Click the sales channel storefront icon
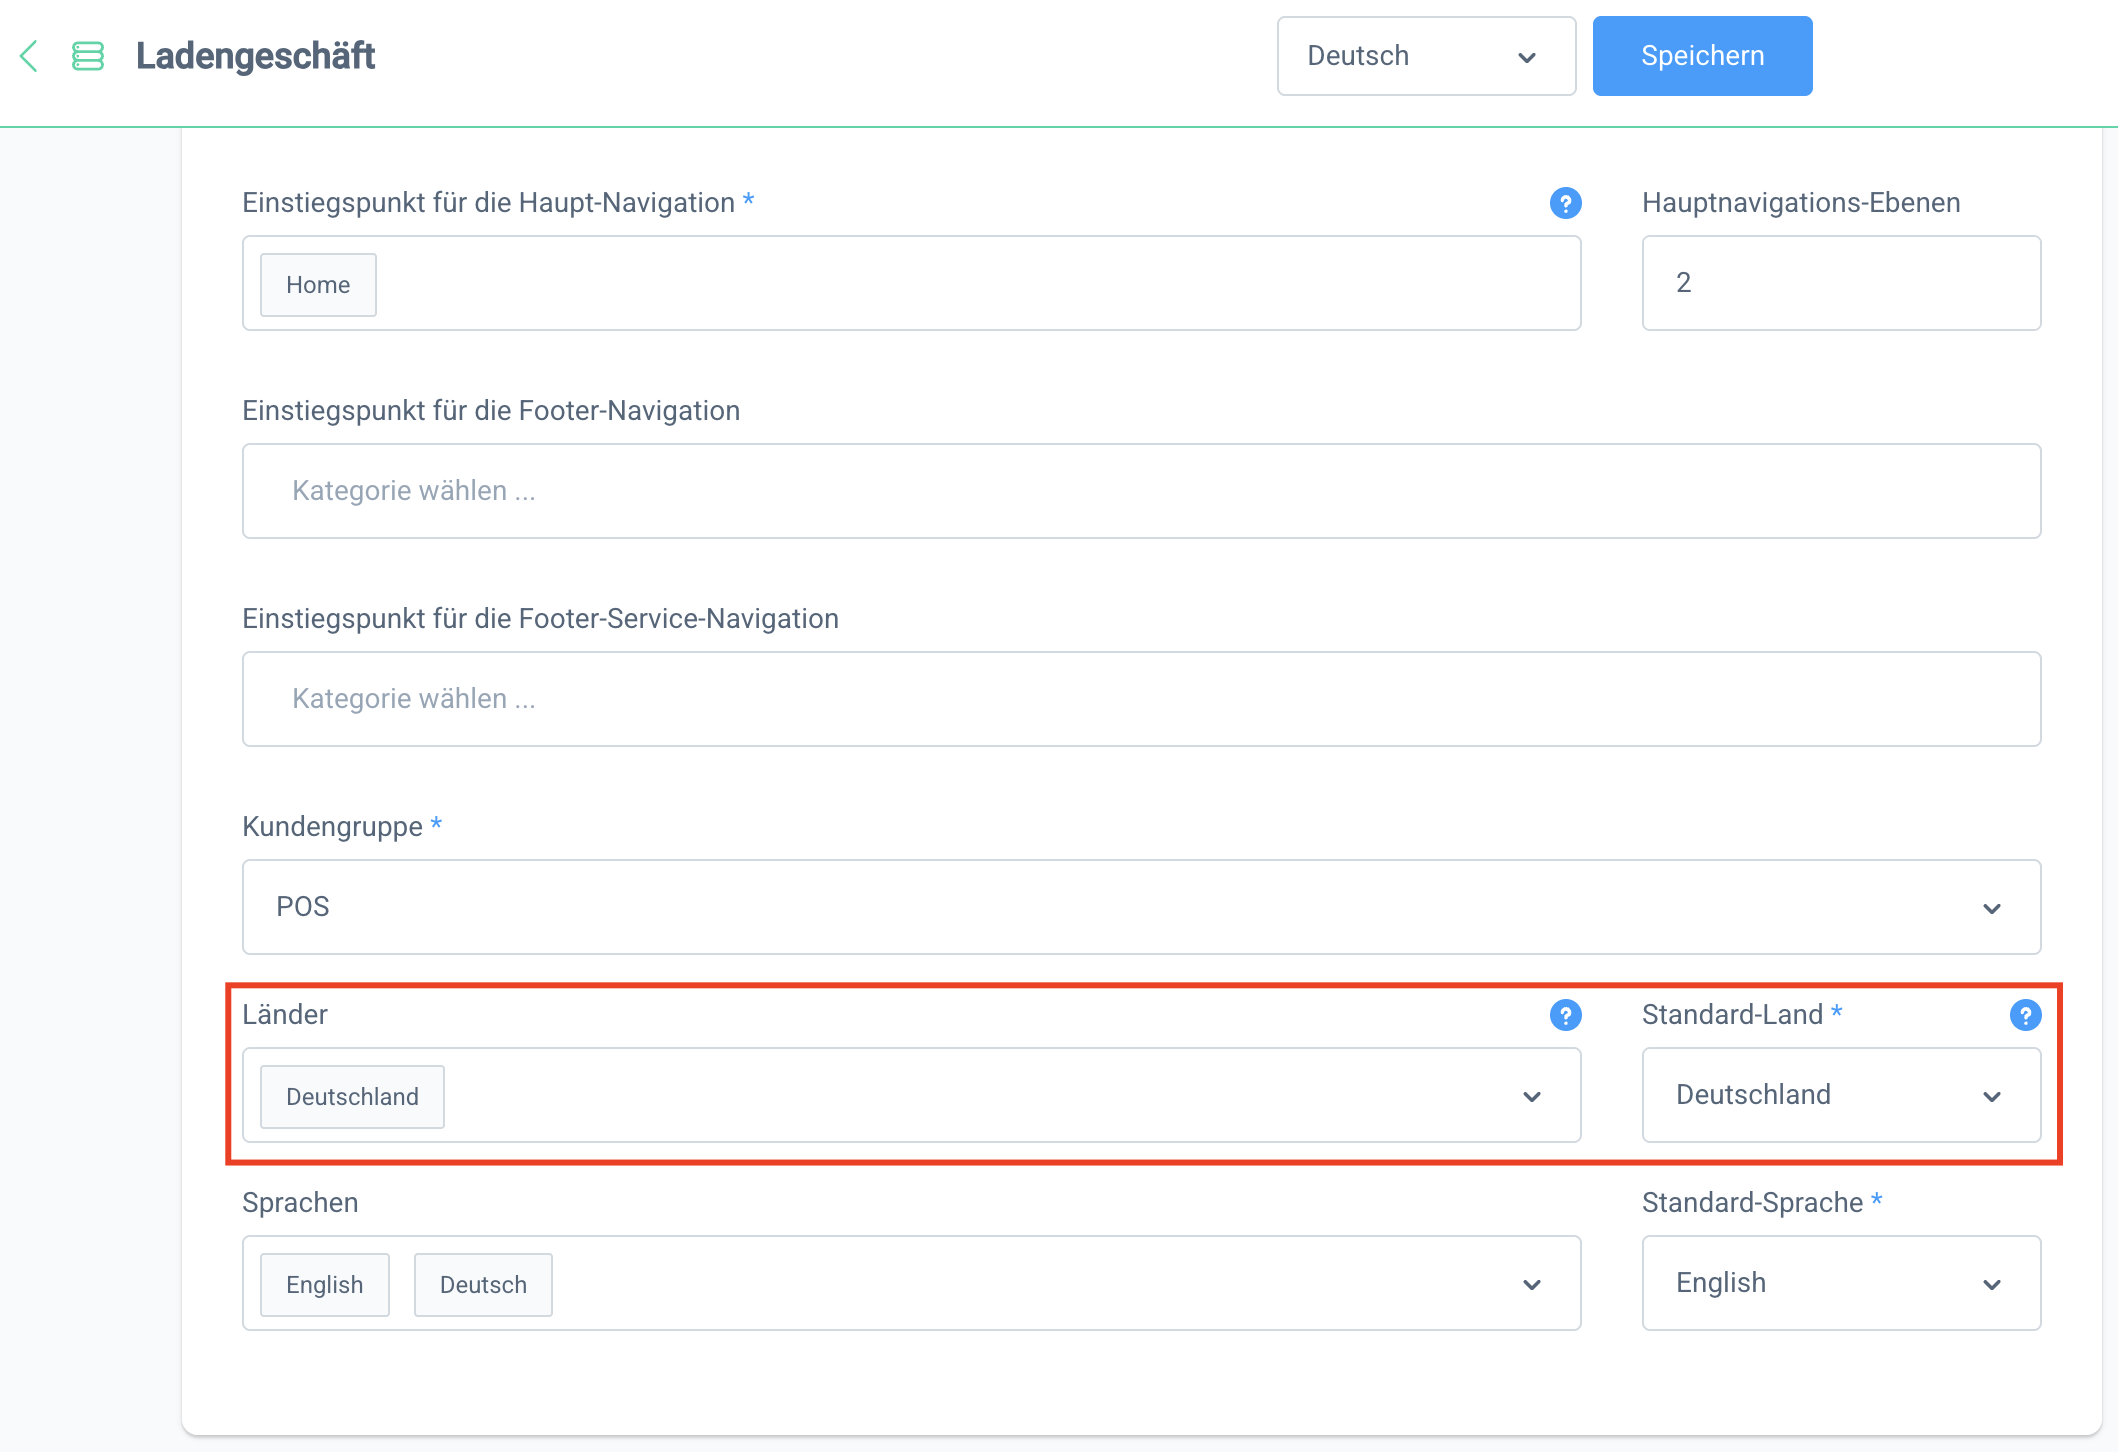2118x1452 pixels. 88,56
